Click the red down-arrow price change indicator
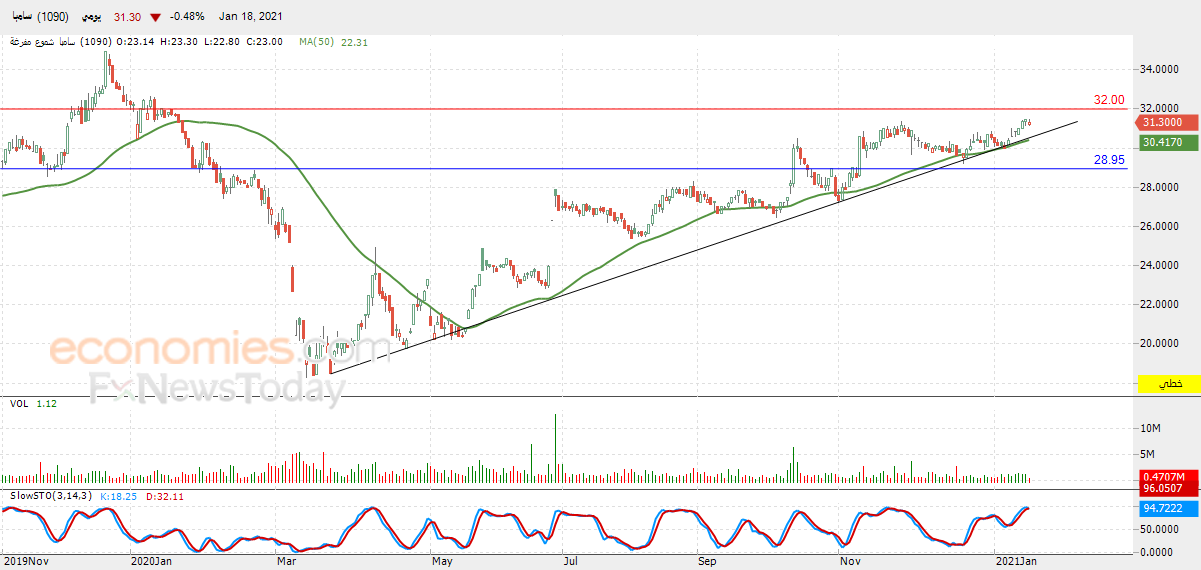Viewport: 1201px width, 570px height. [155, 18]
